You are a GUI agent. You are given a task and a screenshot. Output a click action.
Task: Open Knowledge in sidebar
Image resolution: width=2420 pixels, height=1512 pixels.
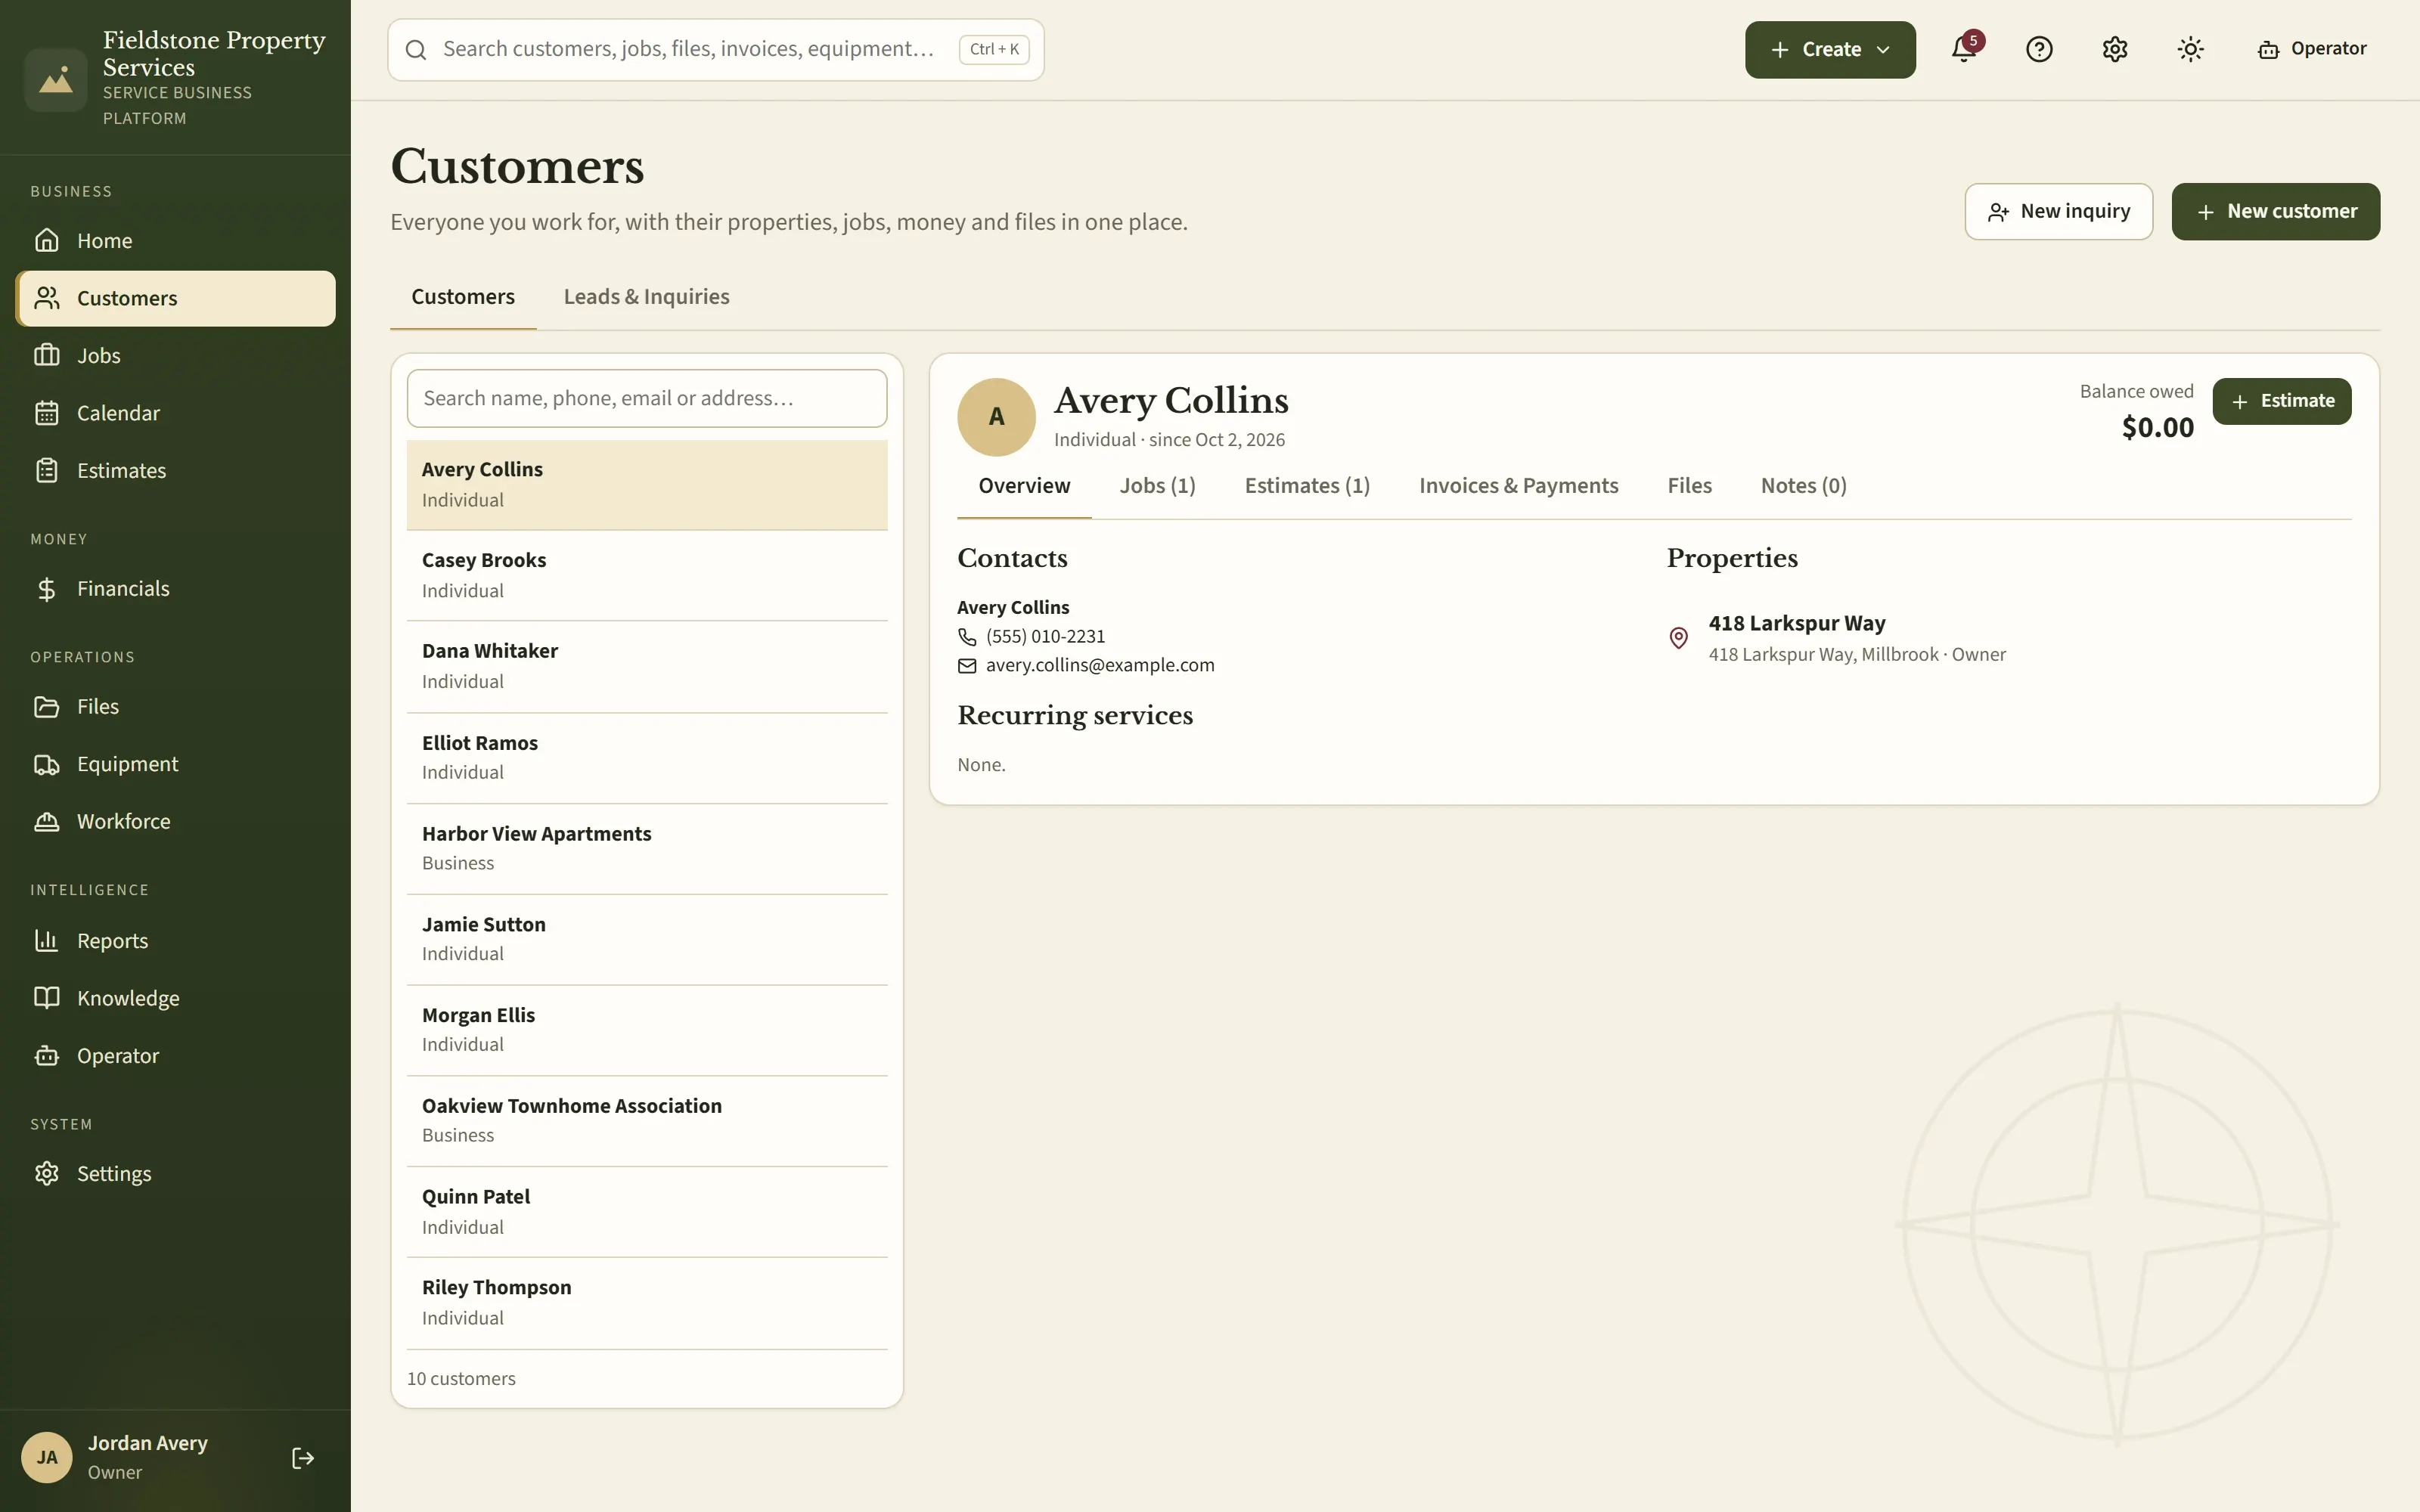(x=175, y=998)
